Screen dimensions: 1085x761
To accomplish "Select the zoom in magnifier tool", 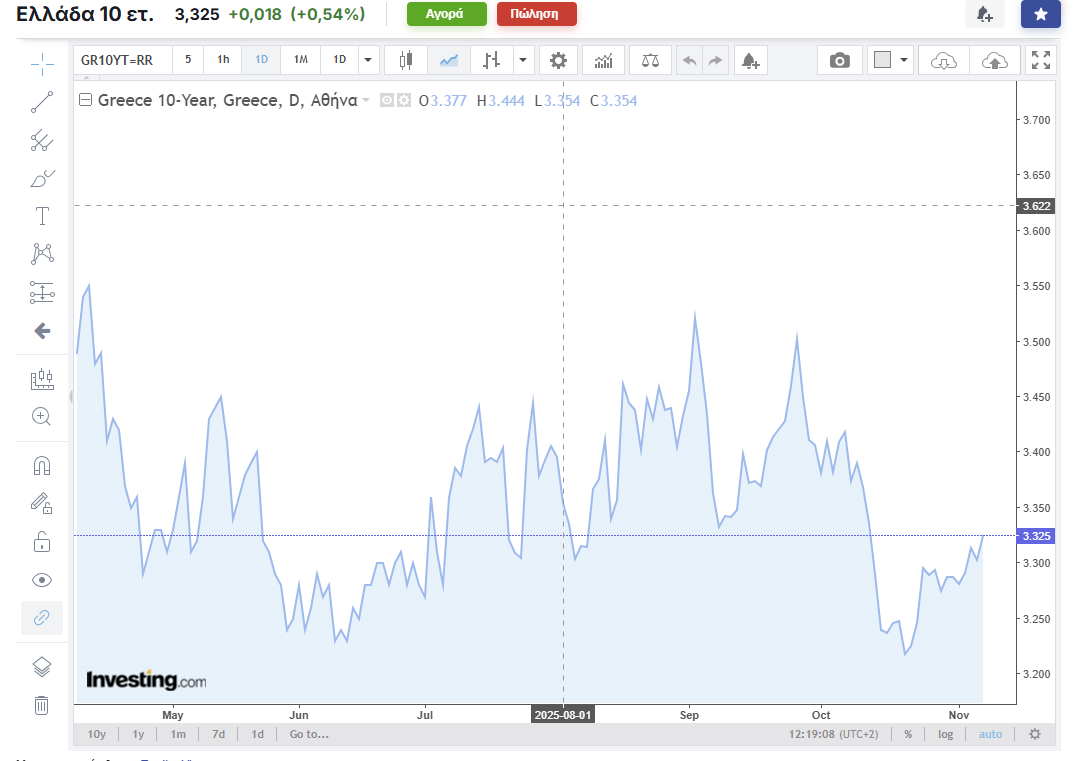I will click(x=42, y=416).
